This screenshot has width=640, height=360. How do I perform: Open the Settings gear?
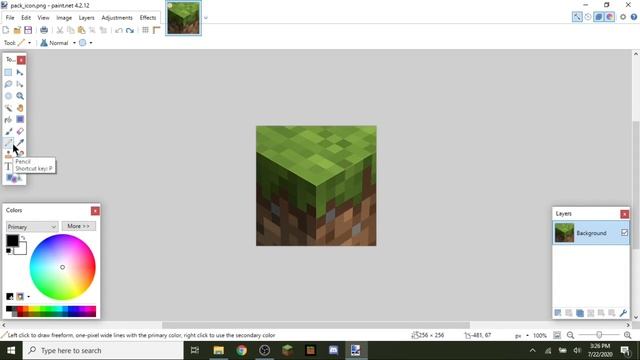623,17
